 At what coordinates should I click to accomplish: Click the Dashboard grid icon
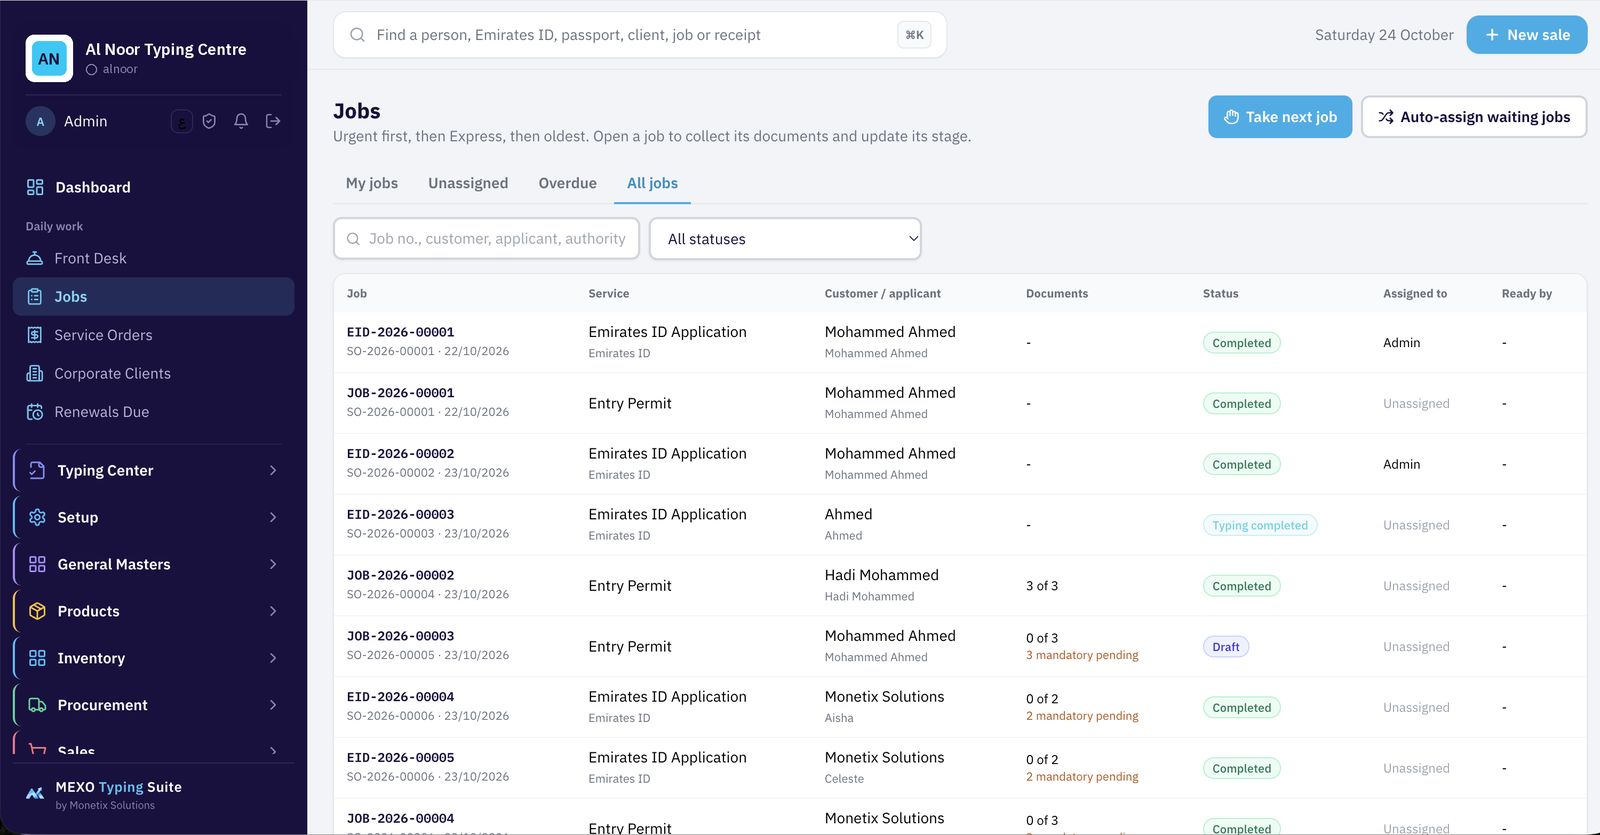(35, 187)
